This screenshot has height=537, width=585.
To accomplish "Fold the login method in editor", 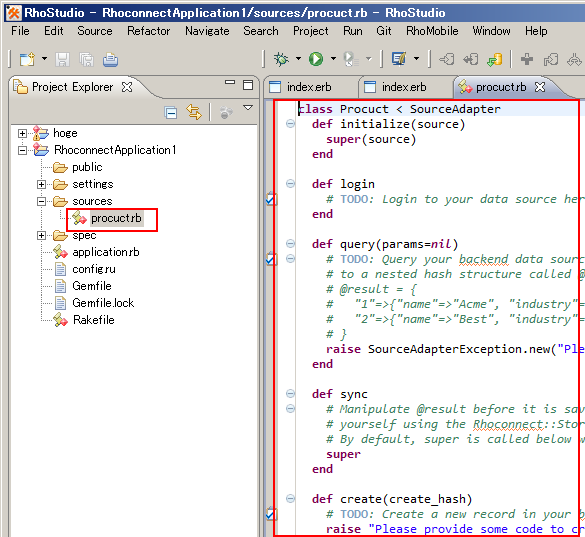I will click(290, 183).
